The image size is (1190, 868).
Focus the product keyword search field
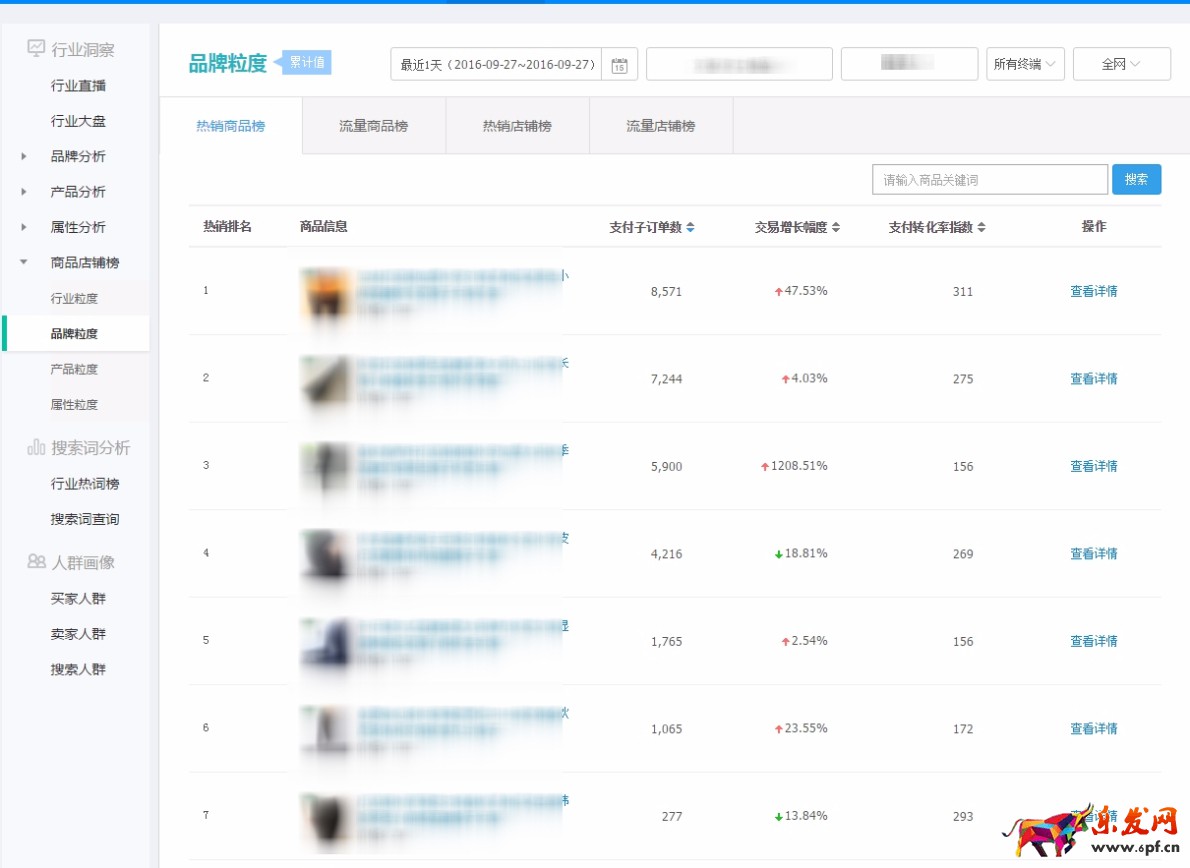click(989, 180)
